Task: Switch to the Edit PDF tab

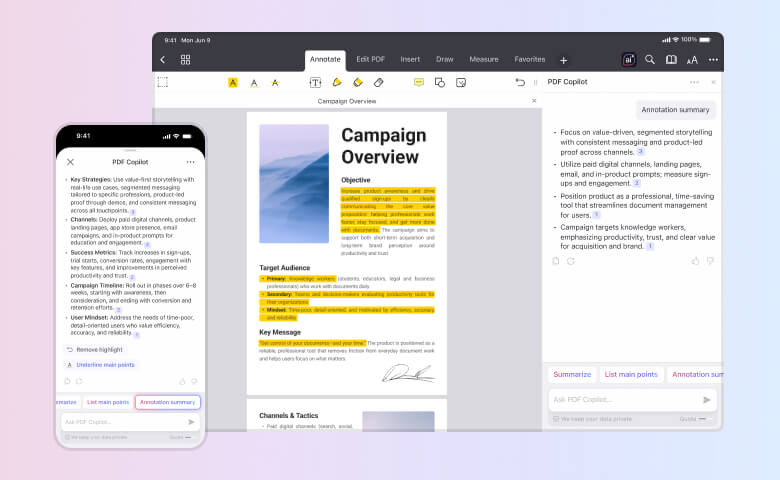Action: click(371, 59)
